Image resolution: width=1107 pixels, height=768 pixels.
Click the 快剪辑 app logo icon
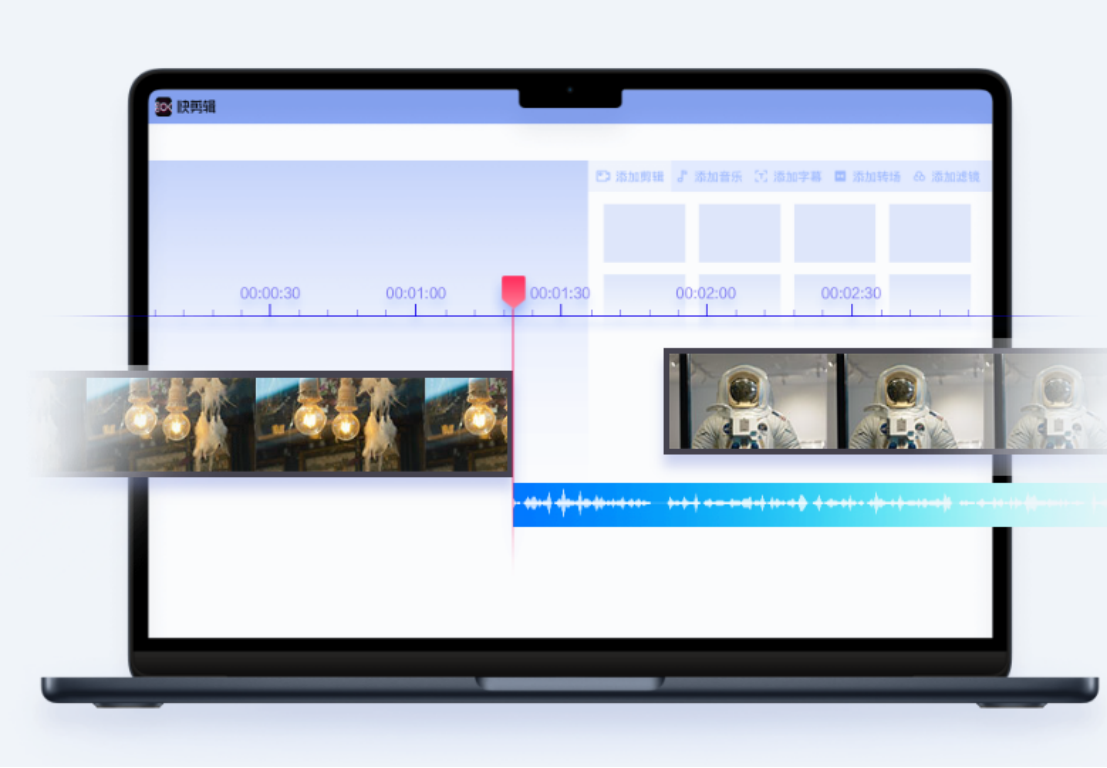(164, 107)
